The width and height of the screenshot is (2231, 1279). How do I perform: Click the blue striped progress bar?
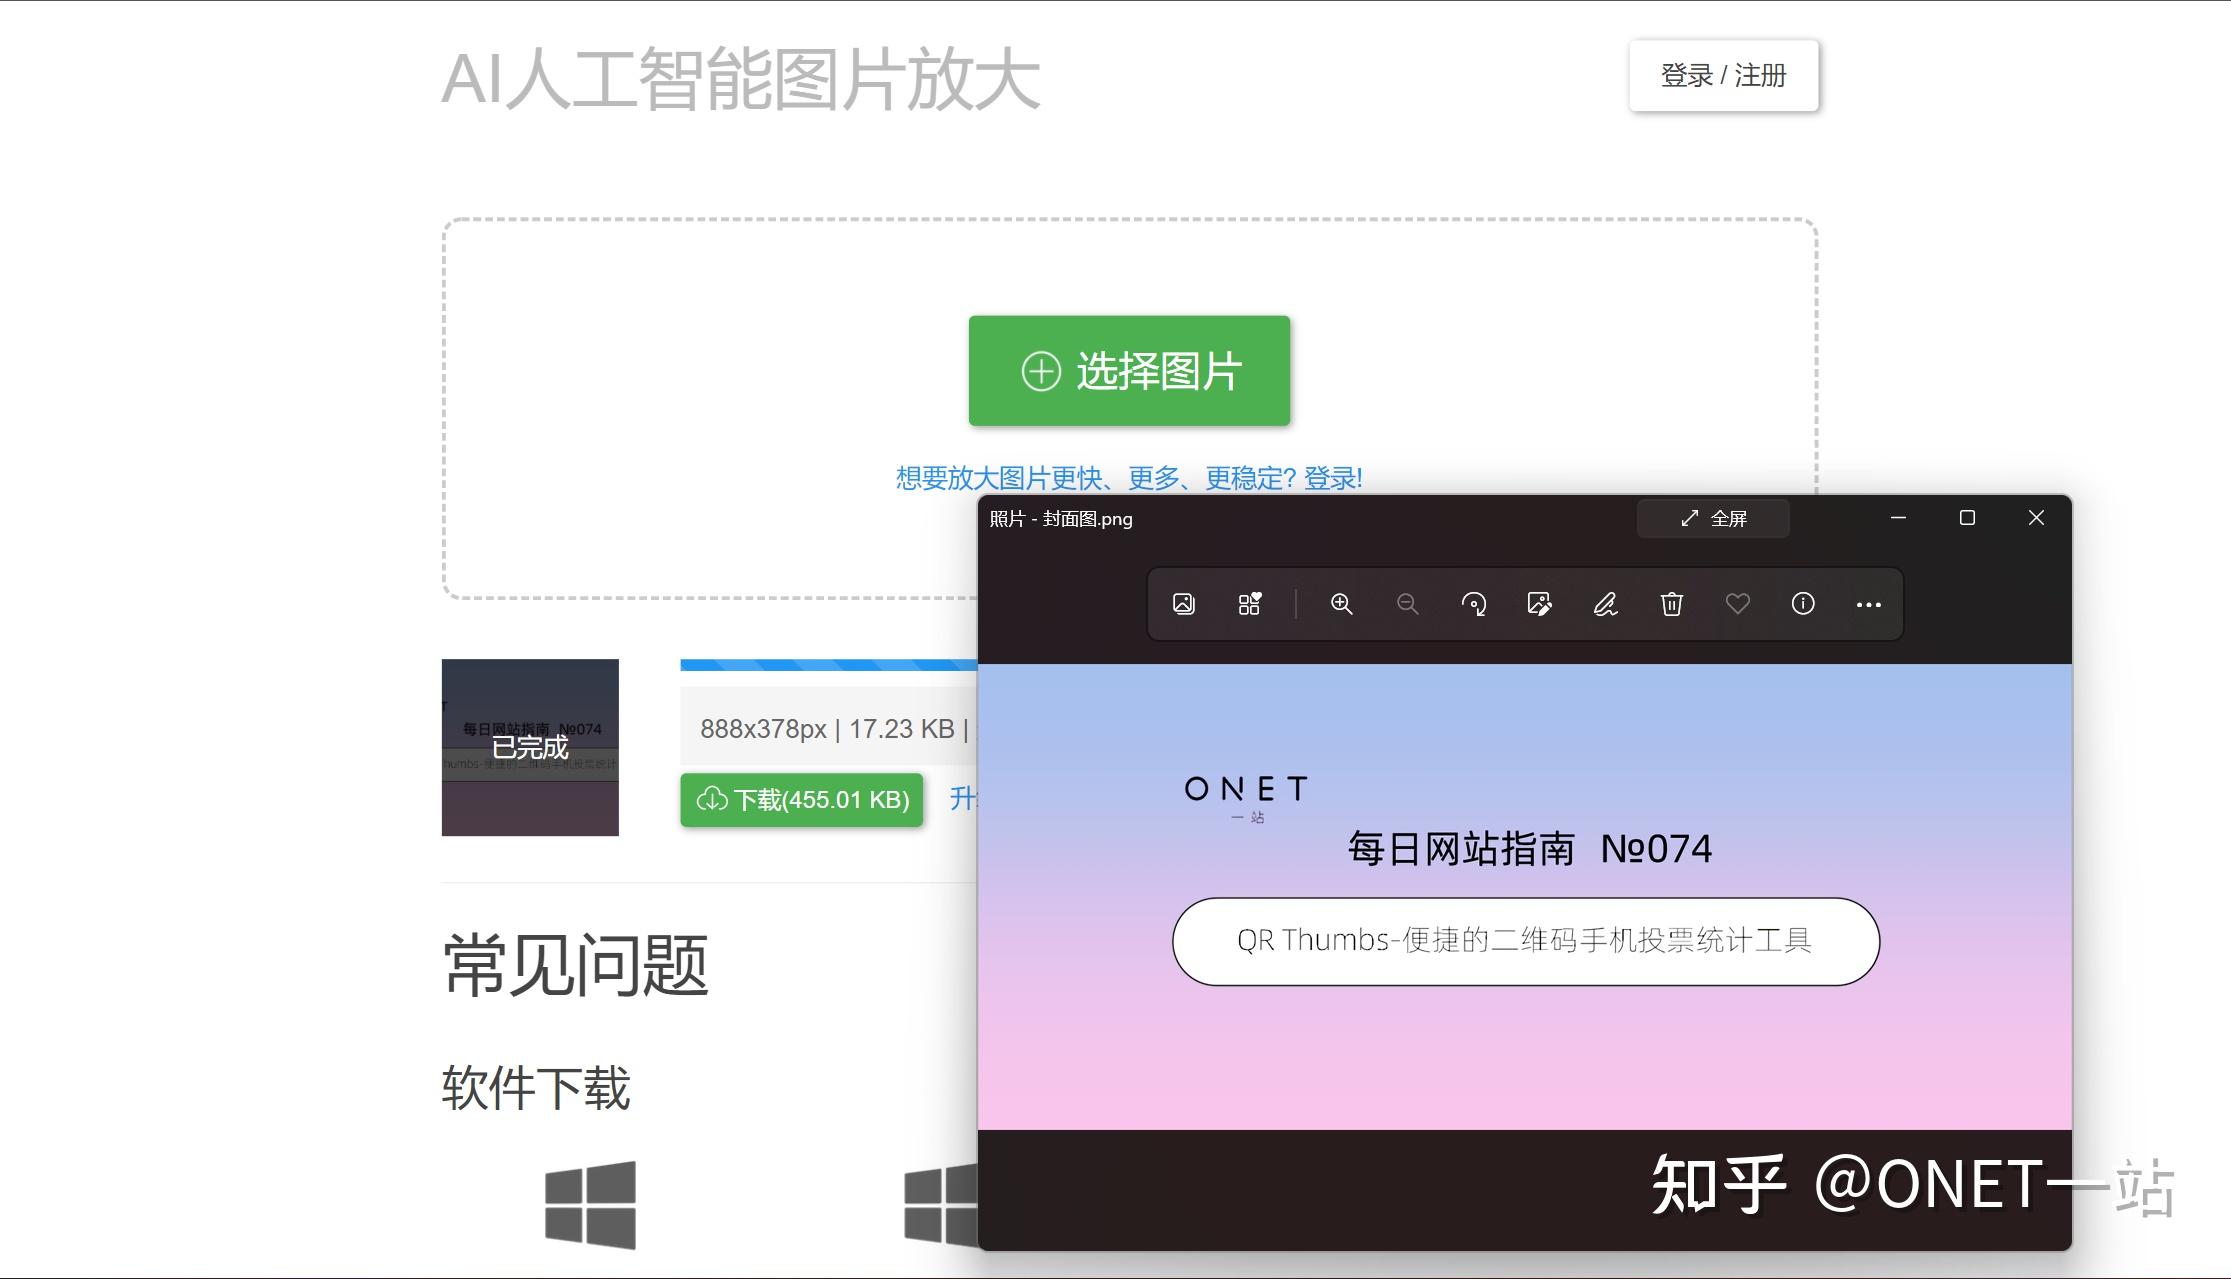(828, 665)
